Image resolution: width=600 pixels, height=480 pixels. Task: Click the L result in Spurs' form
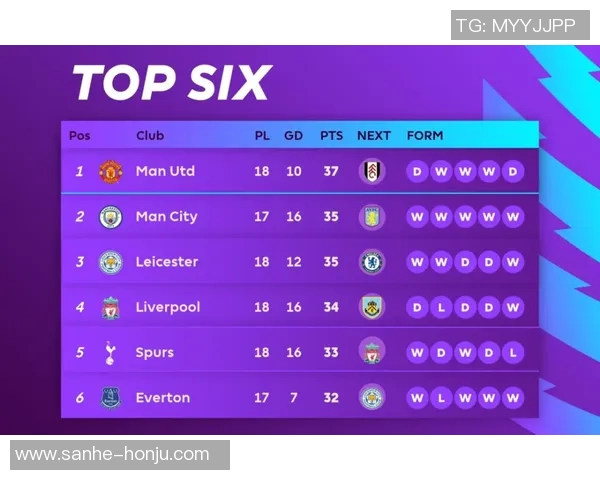(513, 352)
